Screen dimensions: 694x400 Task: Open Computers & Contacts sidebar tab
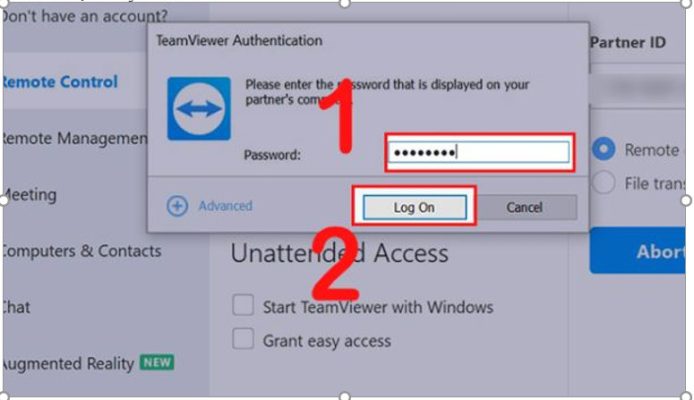81,251
